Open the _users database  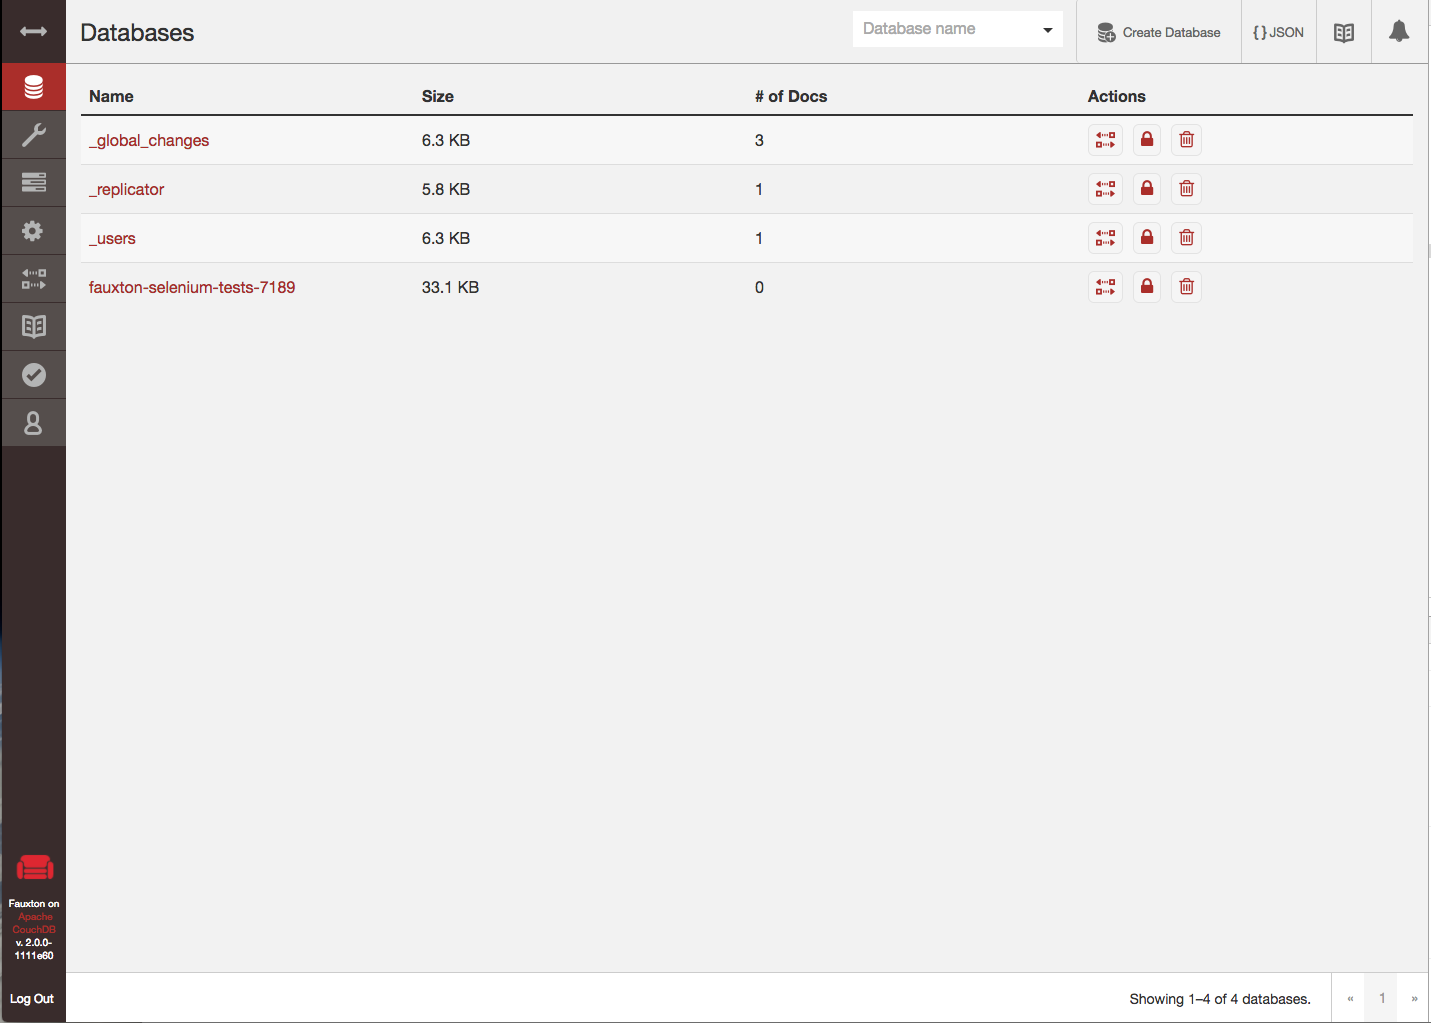112,238
